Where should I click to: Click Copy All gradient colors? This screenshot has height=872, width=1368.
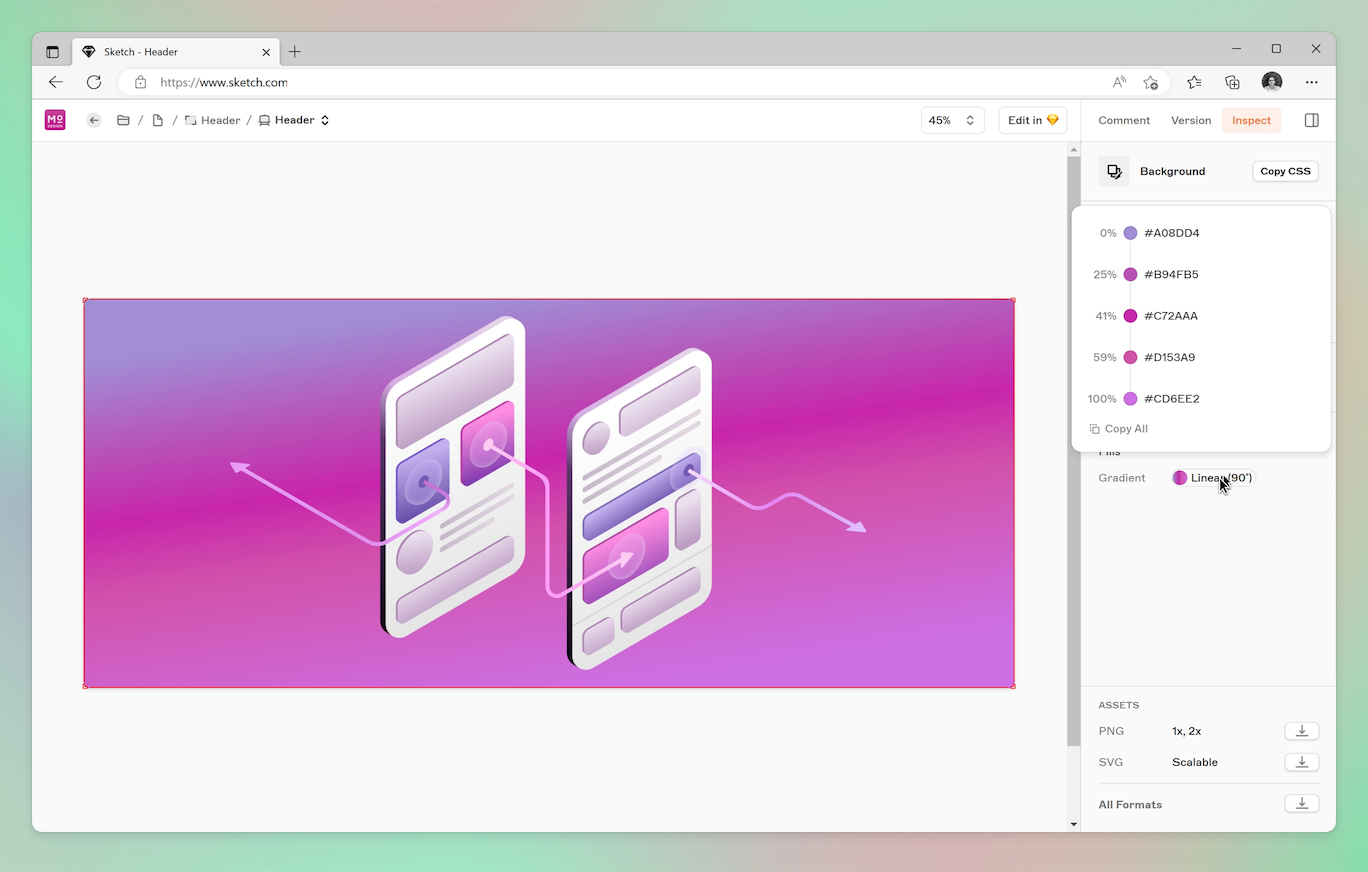pos(1119,429)
